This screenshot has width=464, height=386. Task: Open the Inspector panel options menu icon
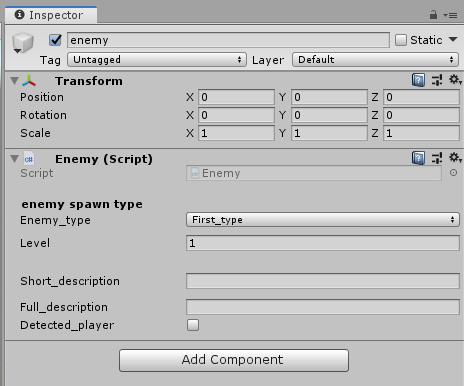coord(450,15)
